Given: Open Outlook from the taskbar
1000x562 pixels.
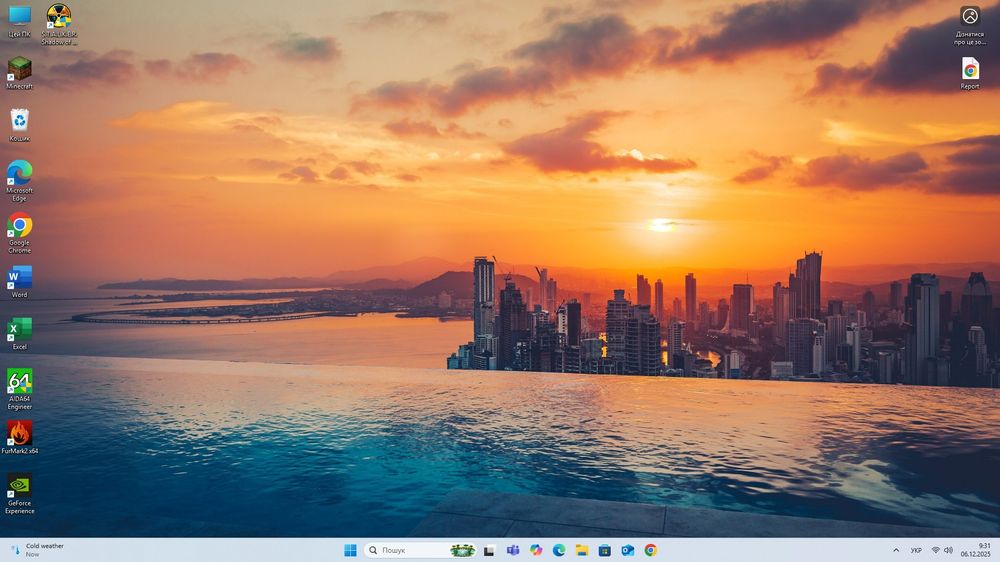Looking at the screenshot, I should pos(628,550).
